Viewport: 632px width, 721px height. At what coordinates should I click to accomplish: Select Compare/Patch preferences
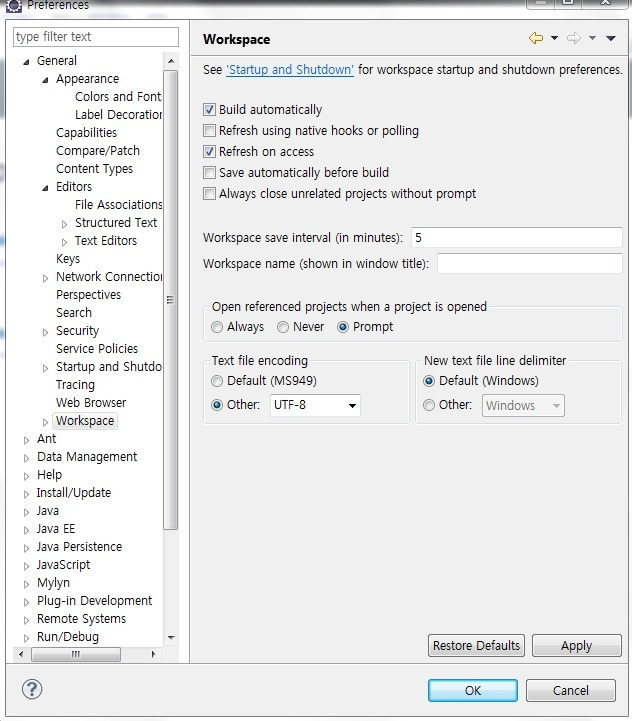point(98,150)
